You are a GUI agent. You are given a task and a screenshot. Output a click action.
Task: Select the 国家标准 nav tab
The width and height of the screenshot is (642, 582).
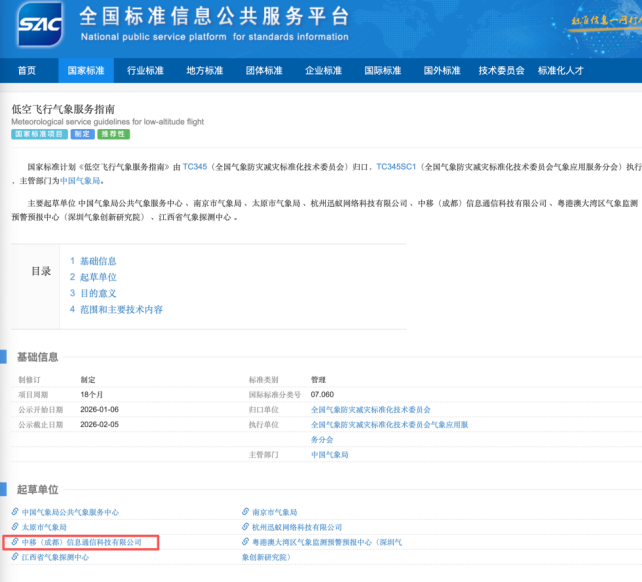(86, 70)
